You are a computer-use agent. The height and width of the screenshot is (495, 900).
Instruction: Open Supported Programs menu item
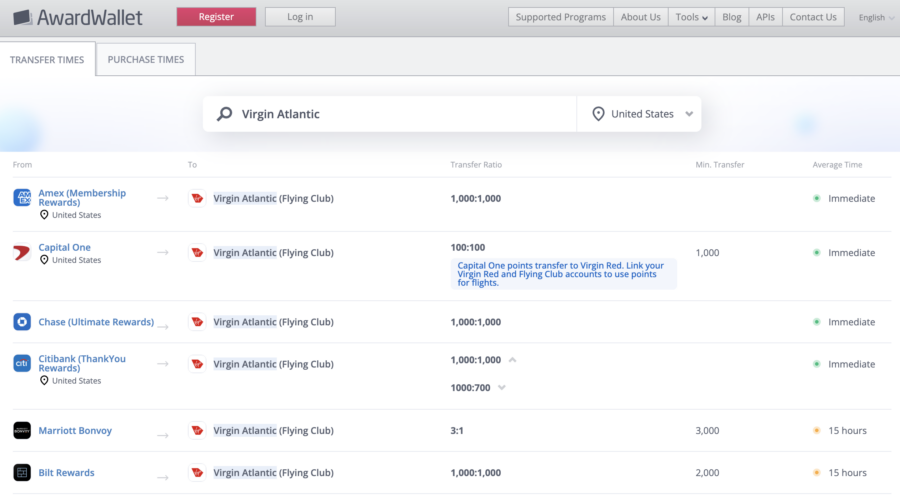(560, 17)
